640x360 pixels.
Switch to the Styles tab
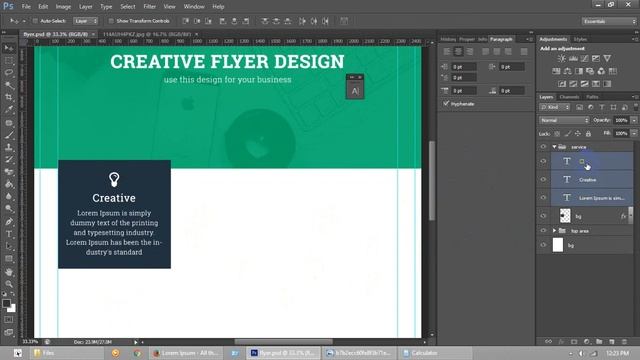pos(580,39)
